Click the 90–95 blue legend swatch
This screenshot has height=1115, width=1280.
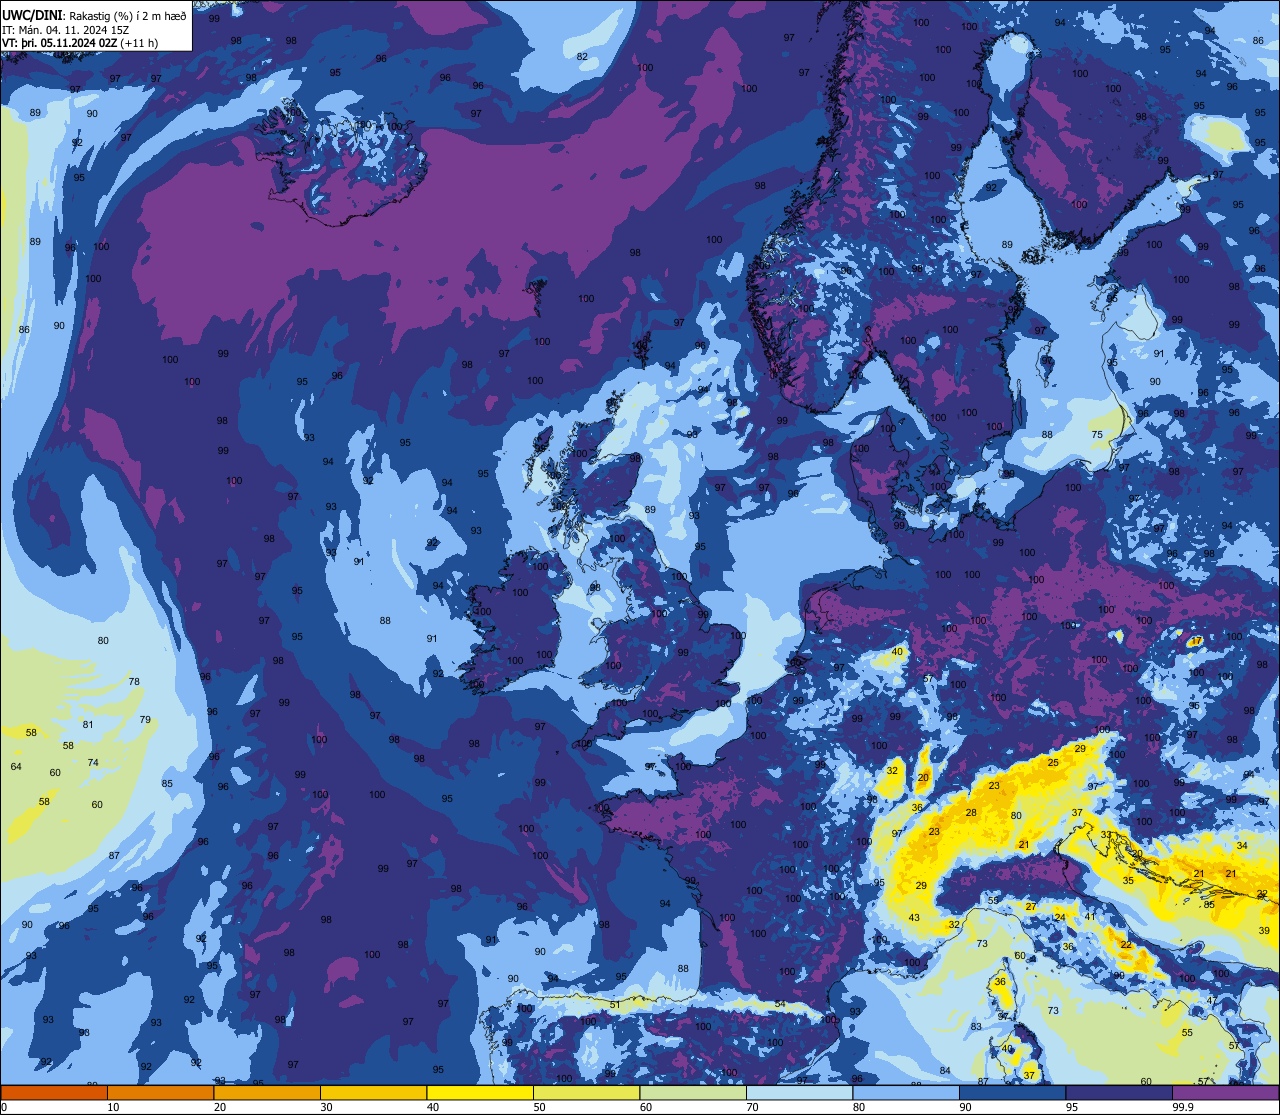[1012, 1092]
